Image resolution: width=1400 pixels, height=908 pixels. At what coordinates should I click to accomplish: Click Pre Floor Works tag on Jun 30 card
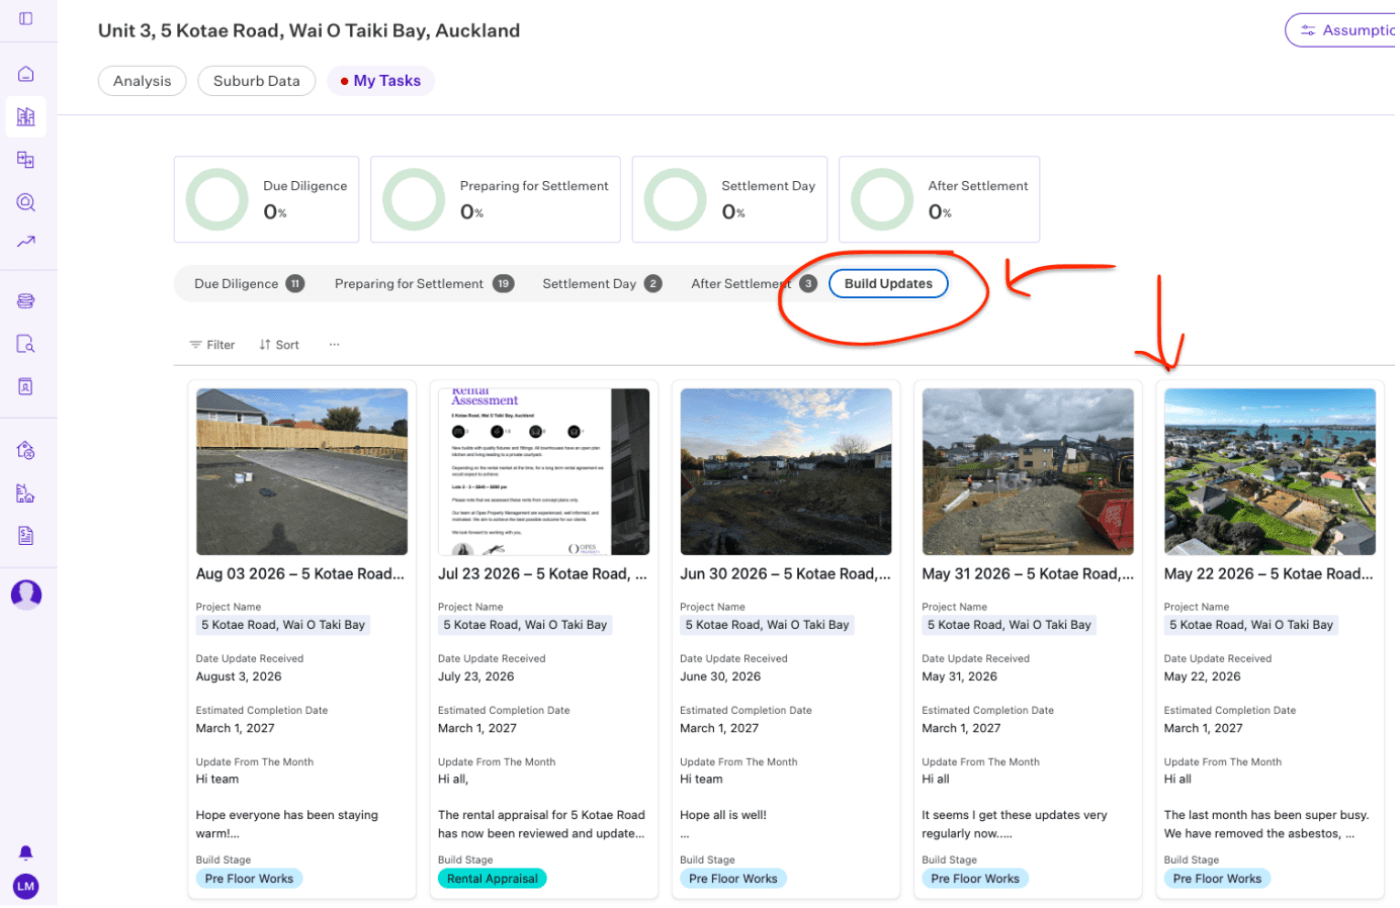click(x=735, y=881)
